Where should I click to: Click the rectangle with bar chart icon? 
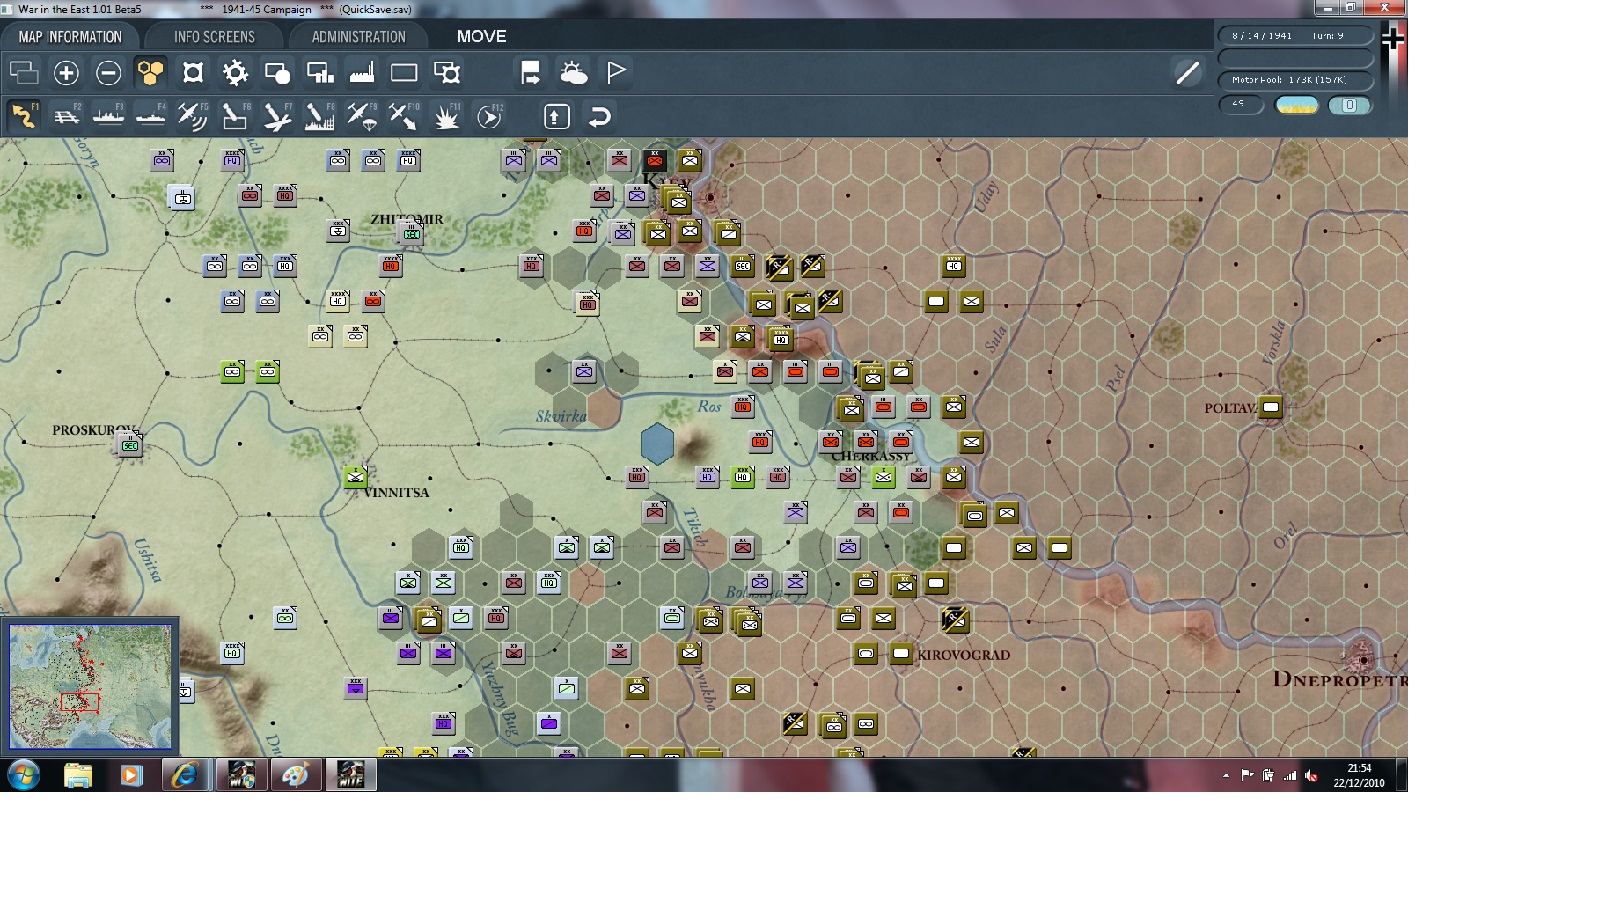(320, 73)
